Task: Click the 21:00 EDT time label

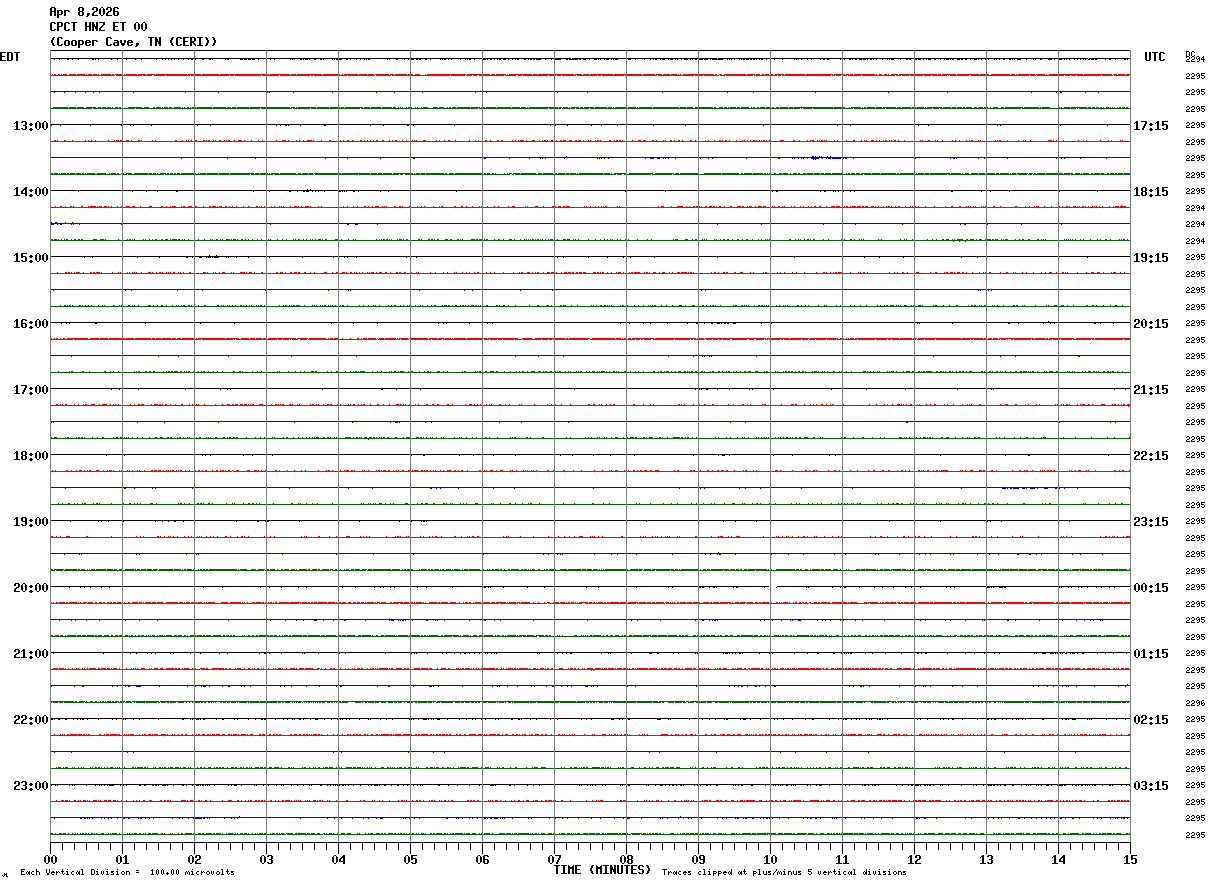Action: click(x=31, y=654)
